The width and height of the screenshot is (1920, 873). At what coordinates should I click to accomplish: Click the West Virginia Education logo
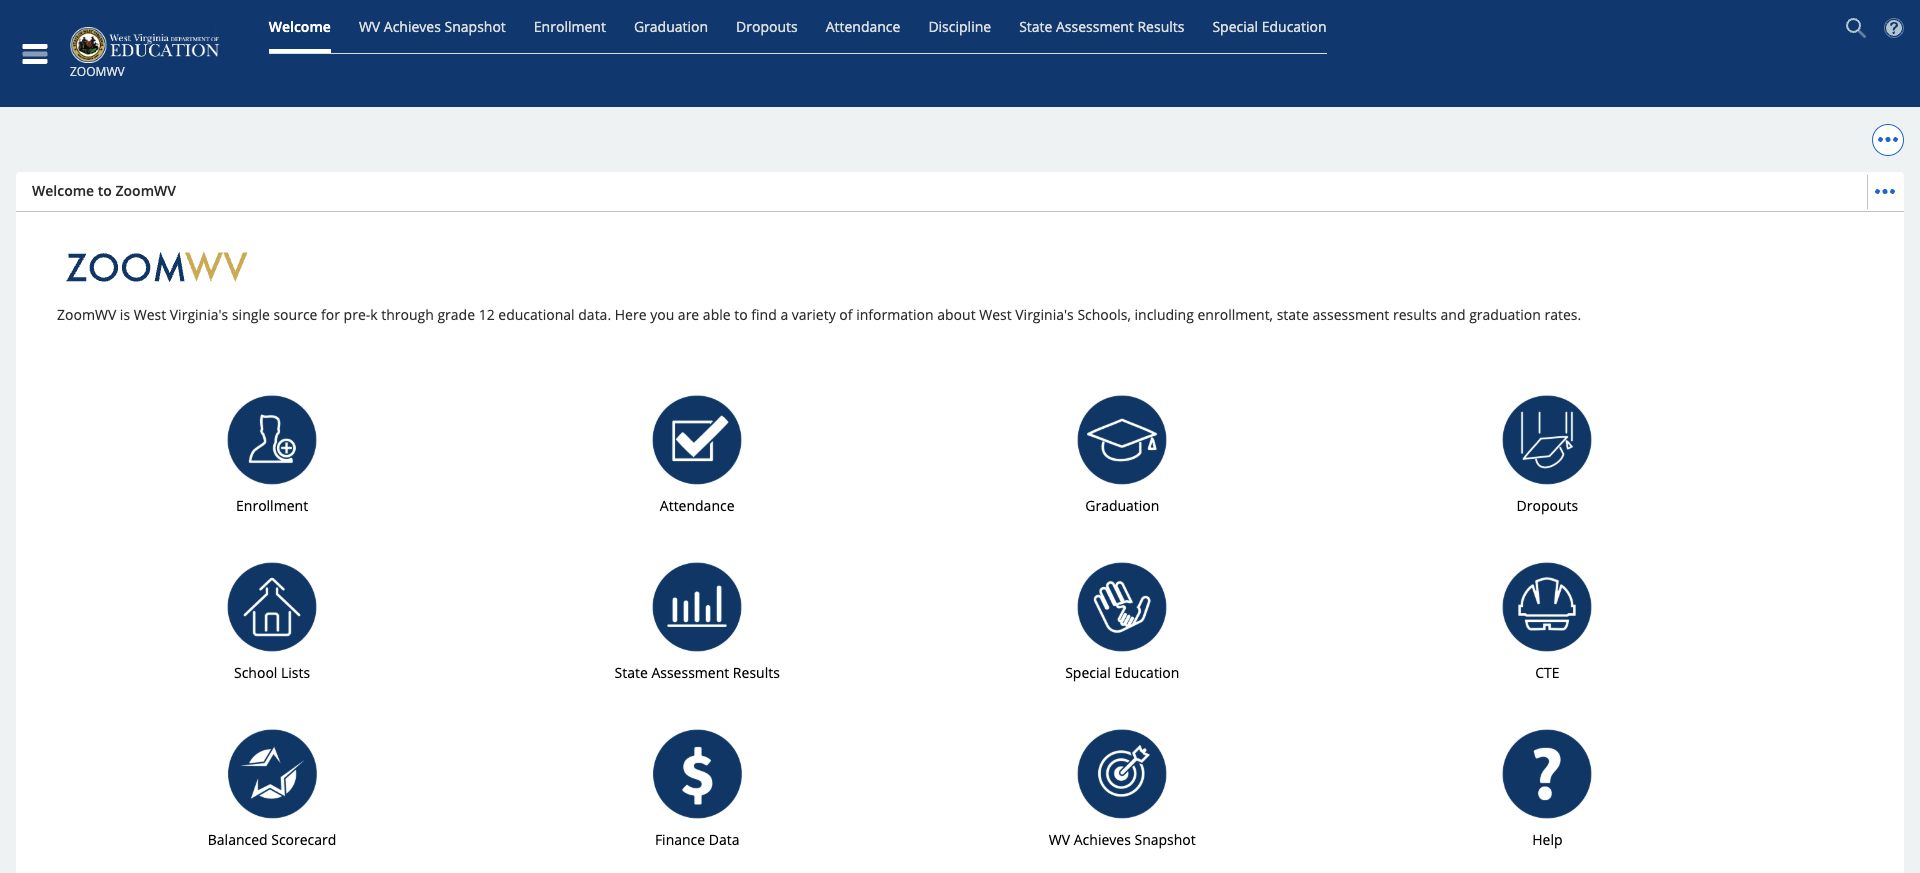(x=145, y=45)
